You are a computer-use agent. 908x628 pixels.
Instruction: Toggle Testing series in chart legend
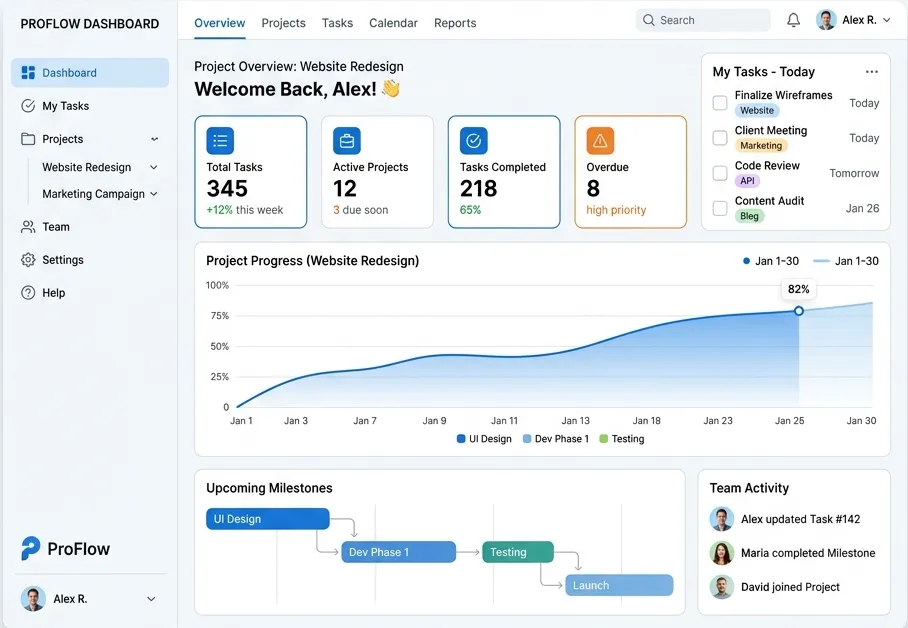622,439
